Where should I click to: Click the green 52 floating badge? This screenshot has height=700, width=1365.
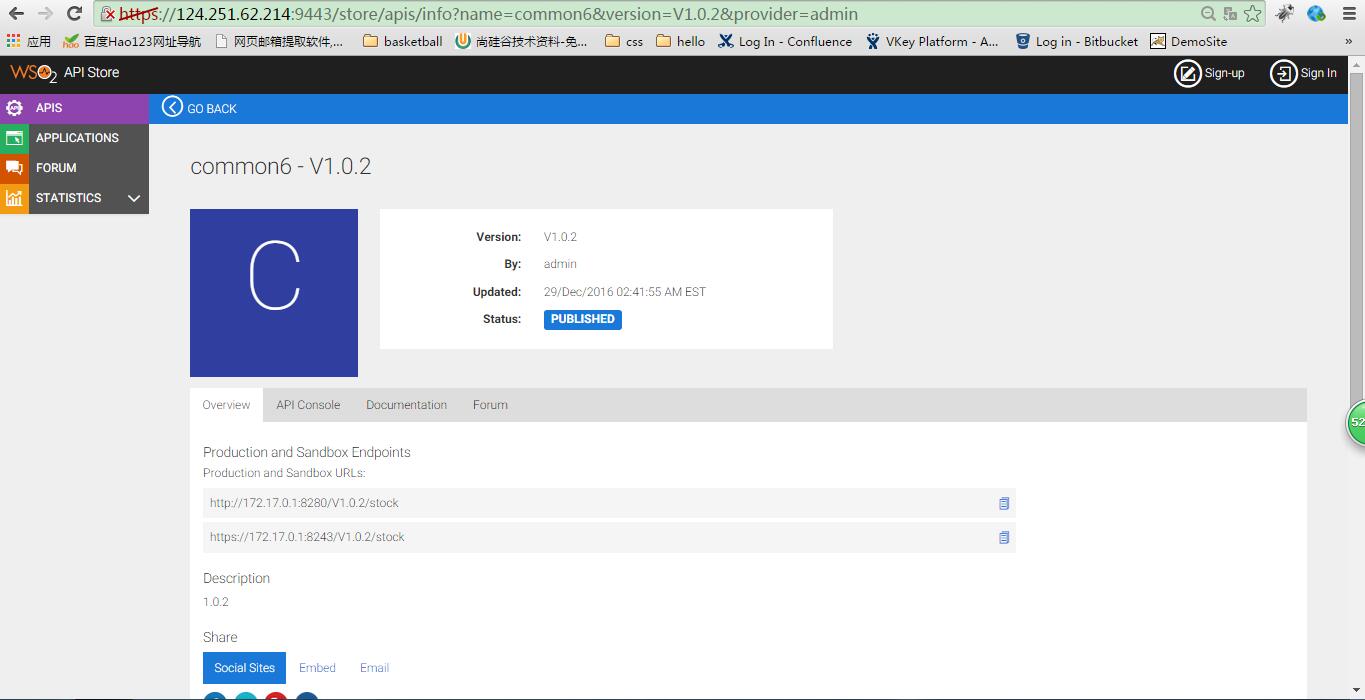1355,422
